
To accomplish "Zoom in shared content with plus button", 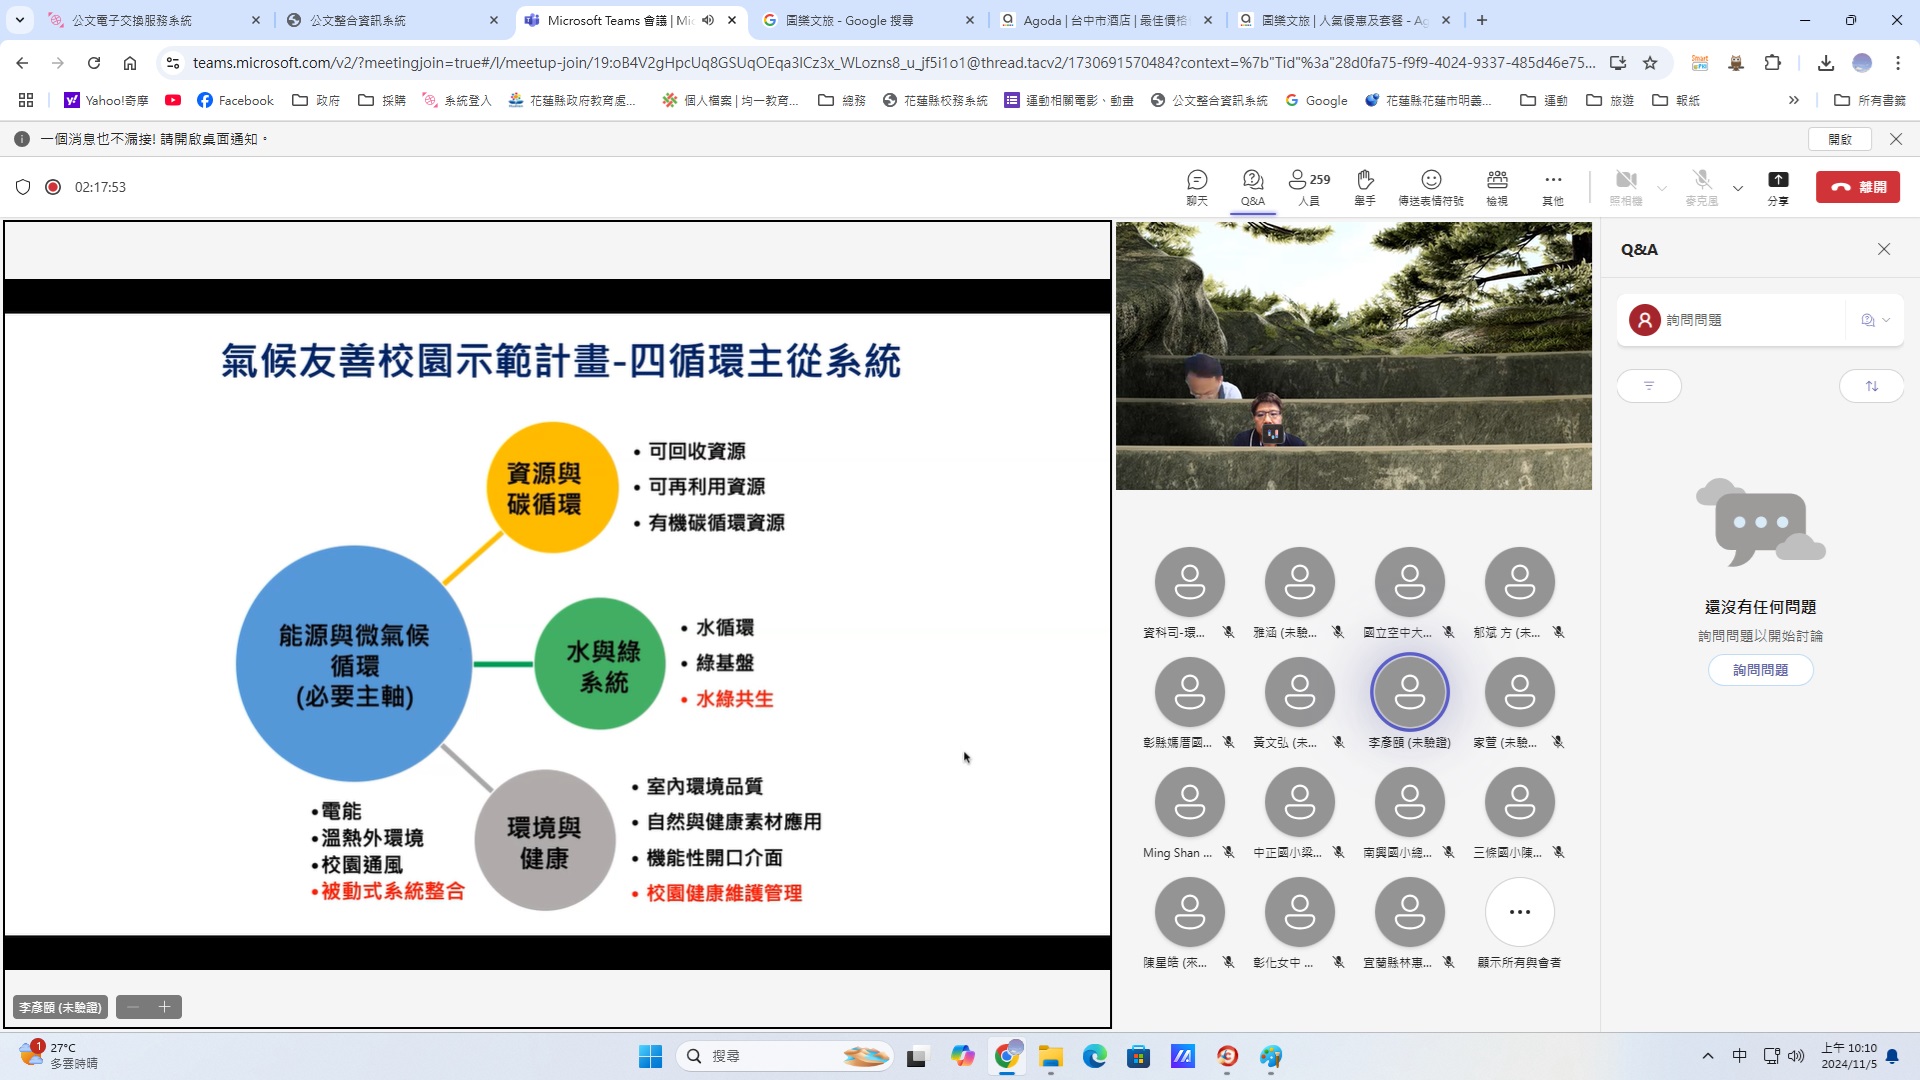I will coord(165,1007).
